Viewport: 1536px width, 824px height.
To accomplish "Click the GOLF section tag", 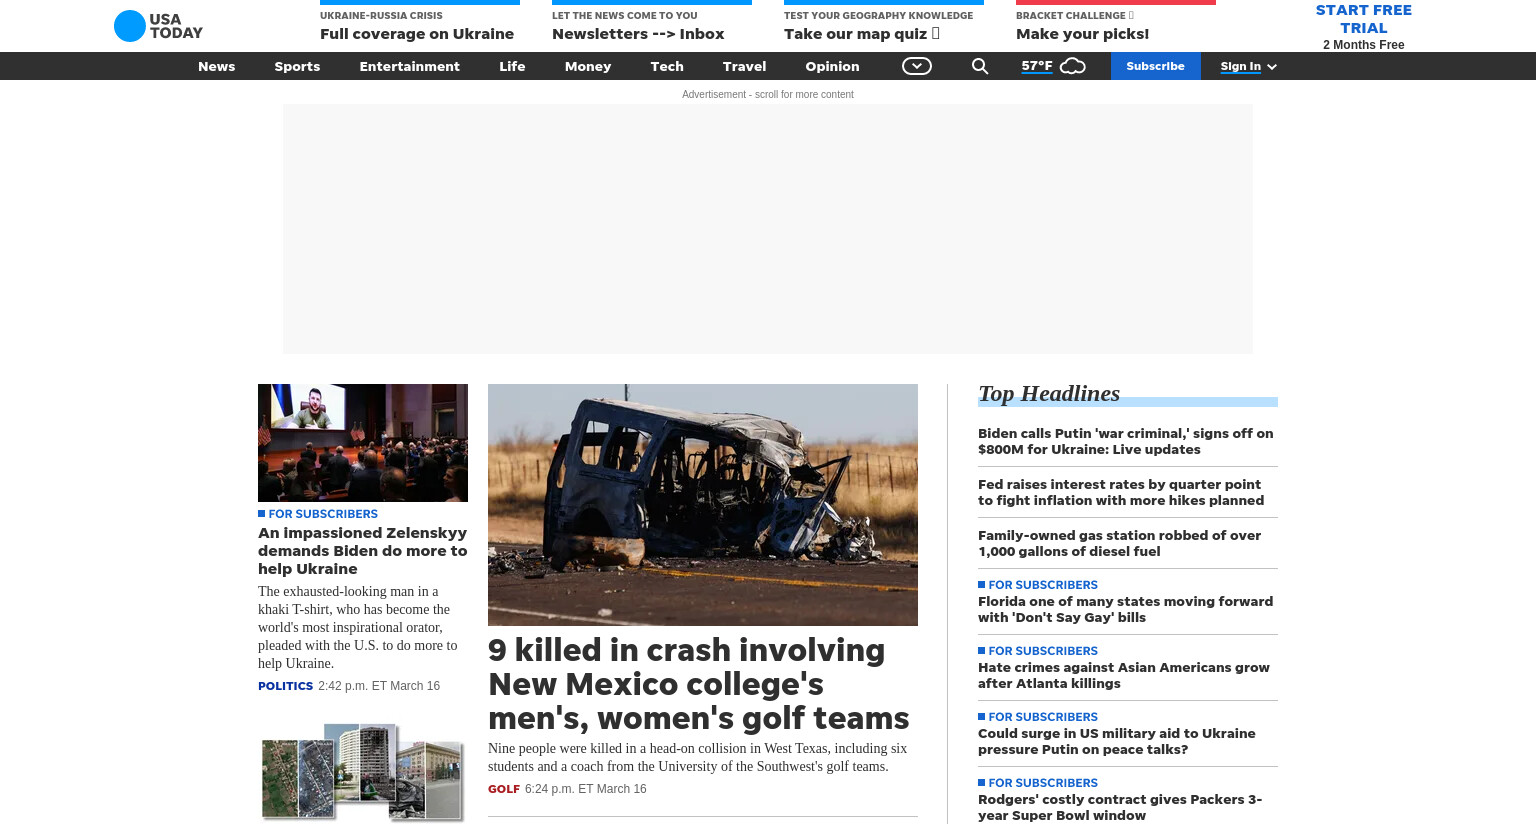I will pyautogui.click(x=504, y=789).
